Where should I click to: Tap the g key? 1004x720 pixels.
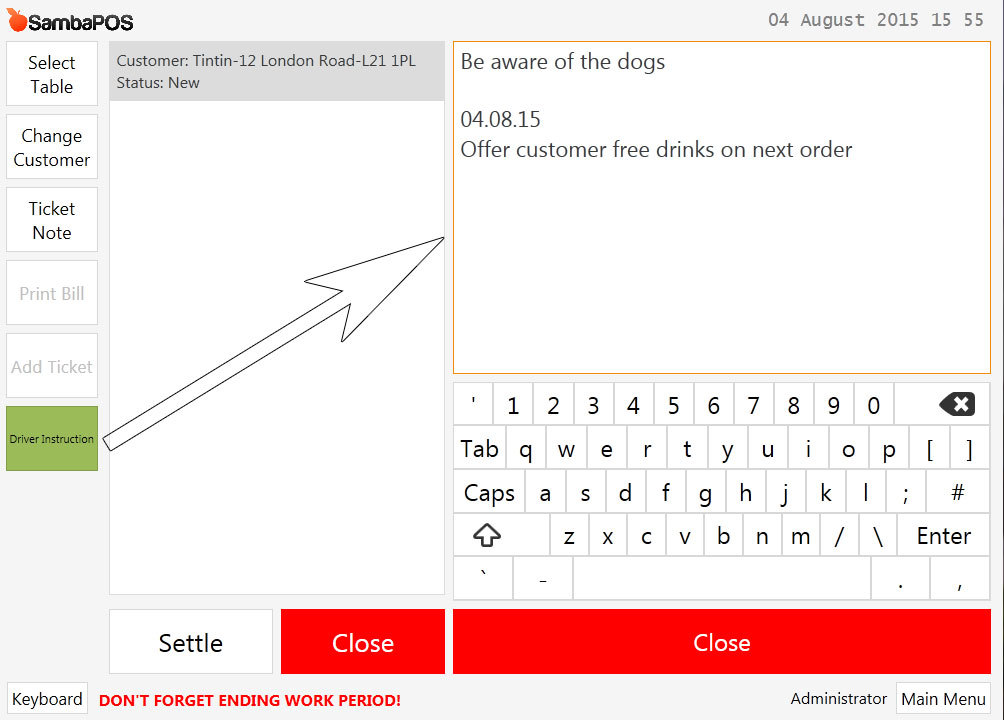click(x=705, y=492)
